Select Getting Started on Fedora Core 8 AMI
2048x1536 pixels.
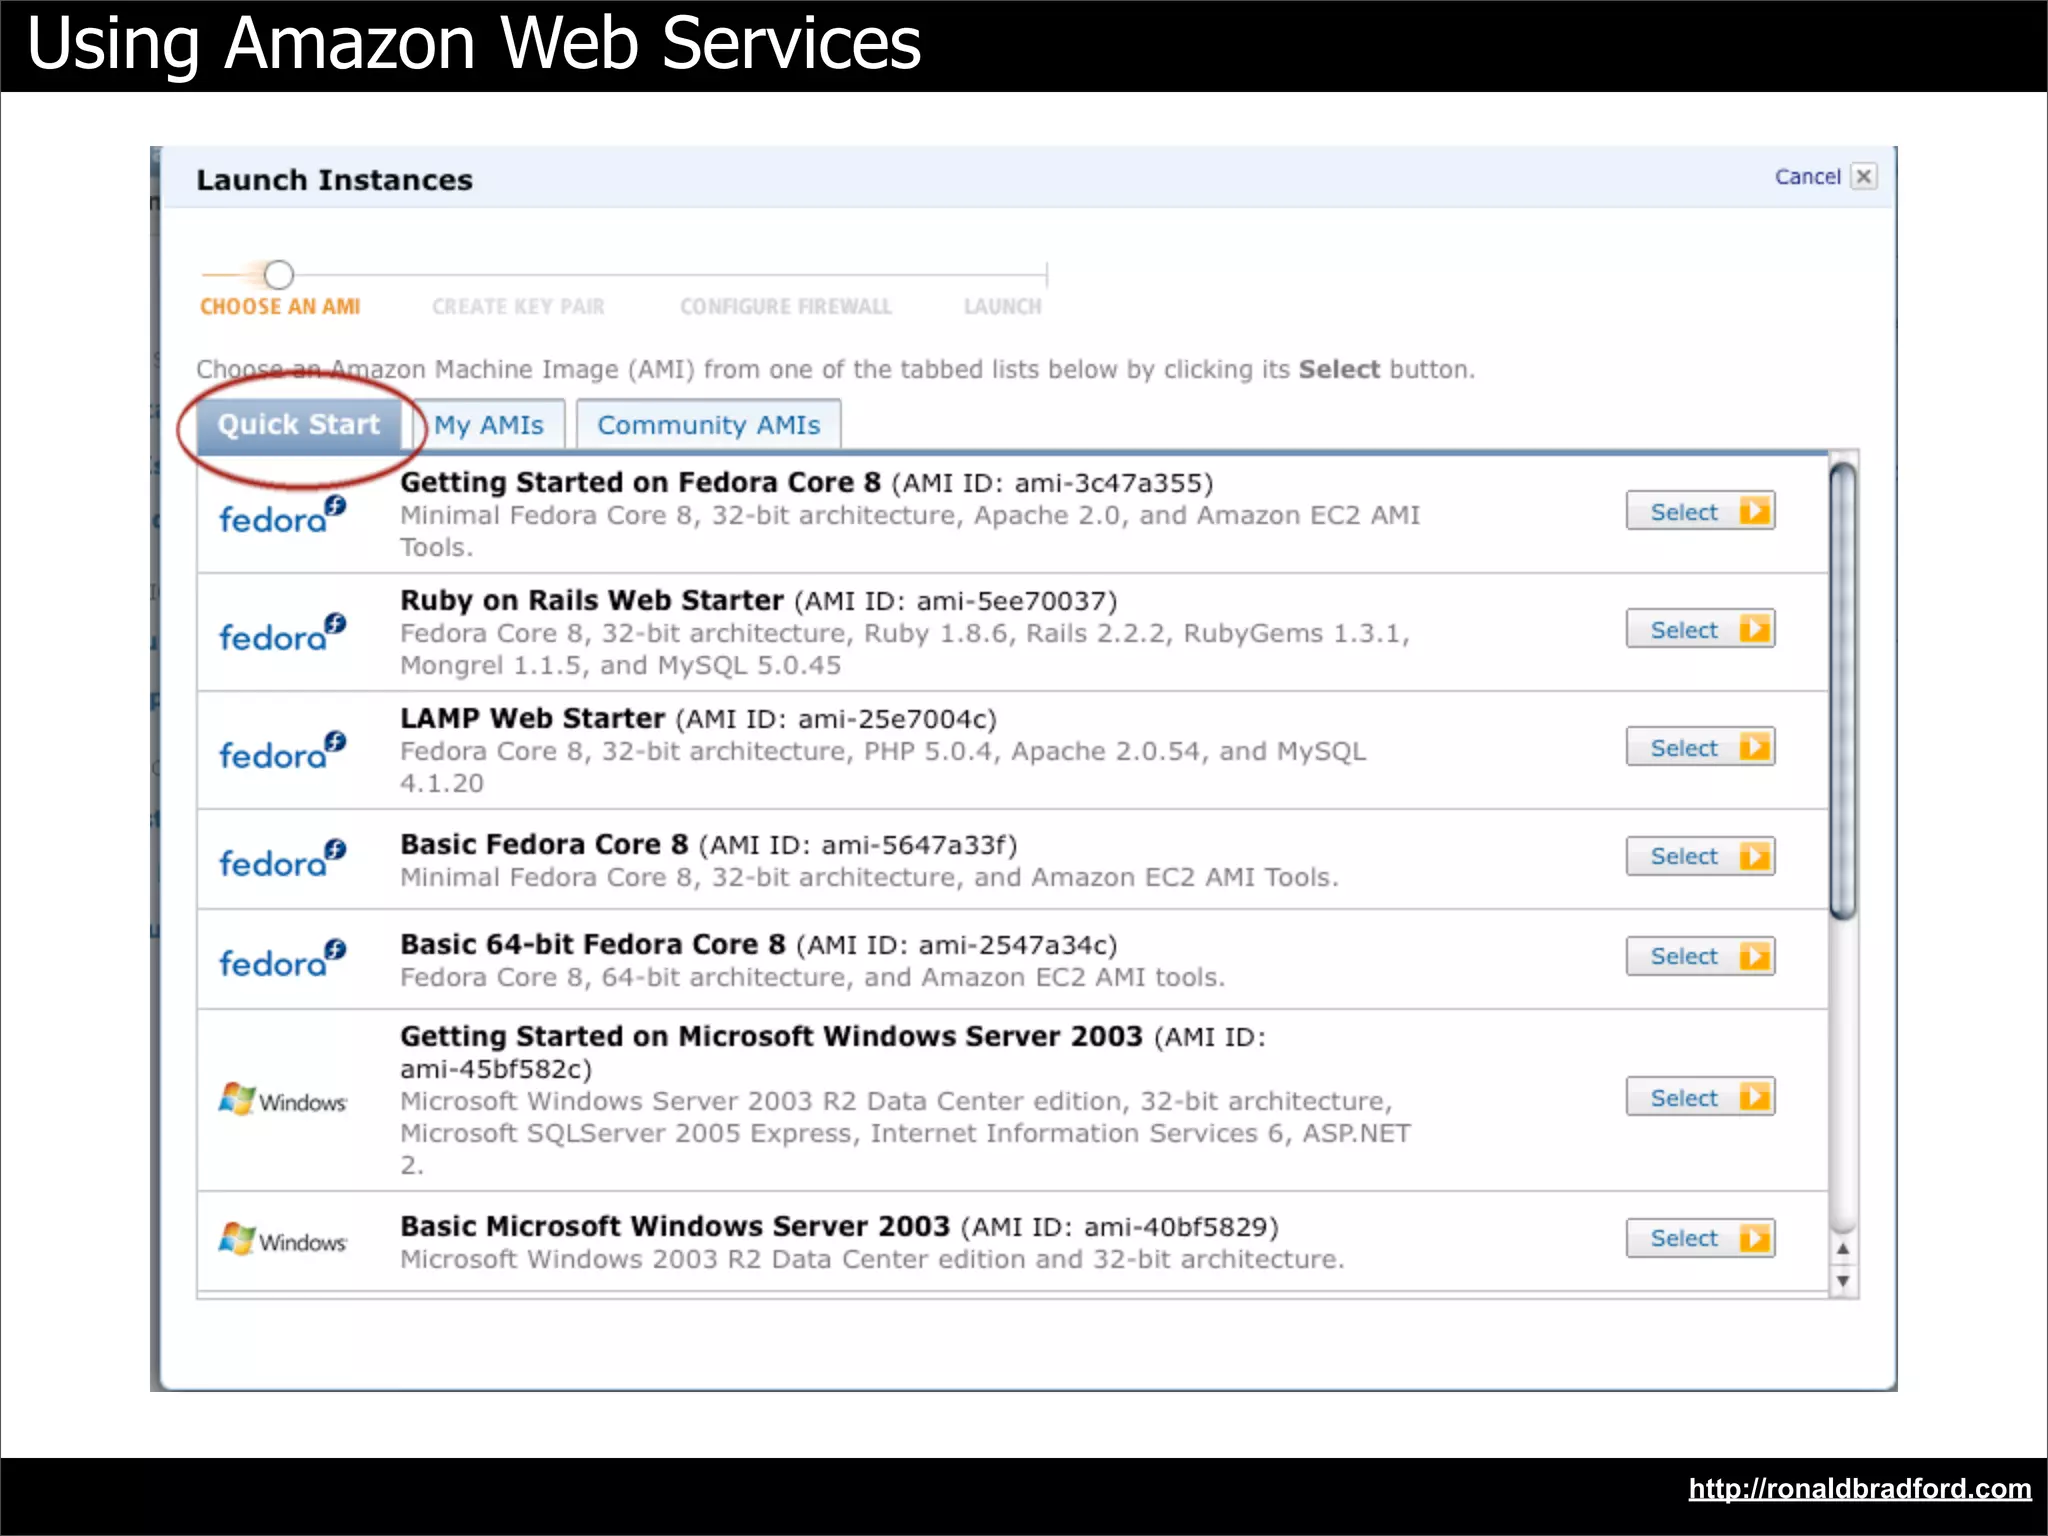[x=1700, y=511]
